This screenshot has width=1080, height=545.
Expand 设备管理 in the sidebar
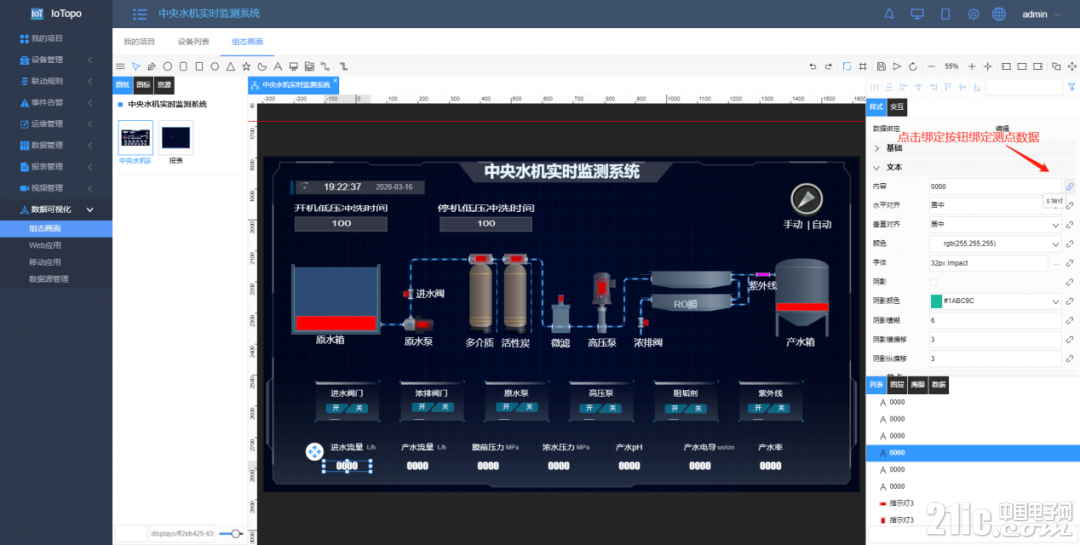(x=56, y=60)
